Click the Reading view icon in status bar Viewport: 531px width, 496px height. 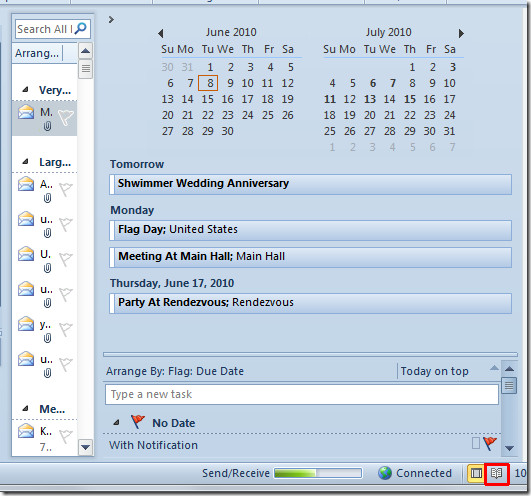tap(496, 473)
